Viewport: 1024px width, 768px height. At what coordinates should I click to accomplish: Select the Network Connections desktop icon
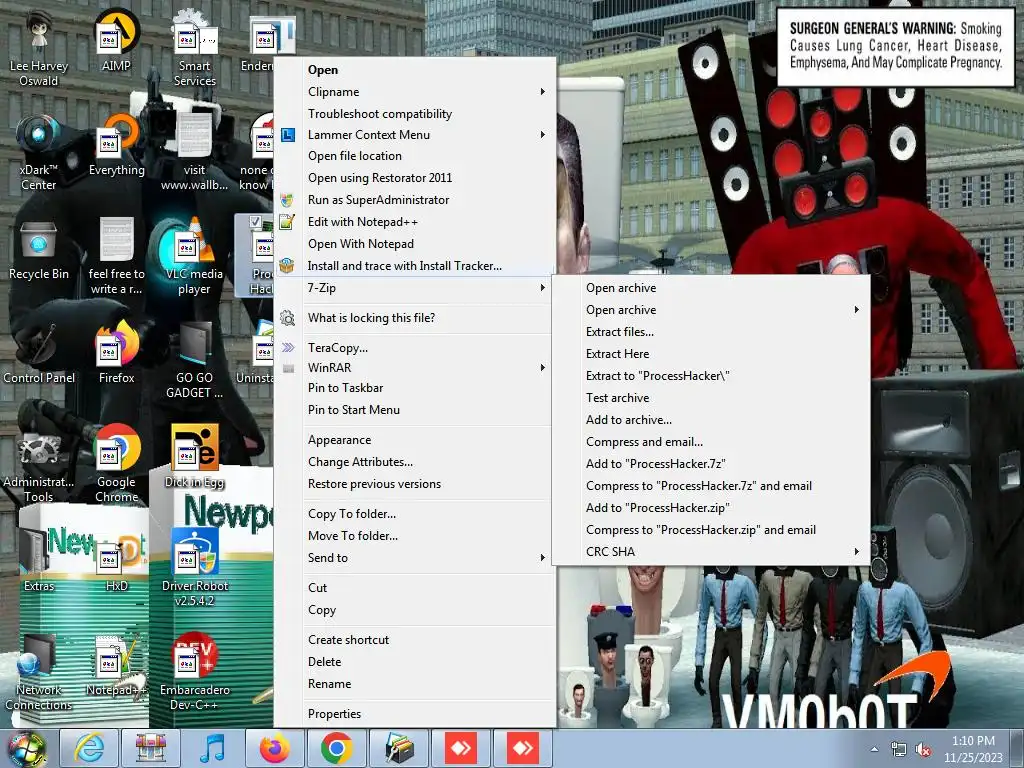tap(39, 673)
